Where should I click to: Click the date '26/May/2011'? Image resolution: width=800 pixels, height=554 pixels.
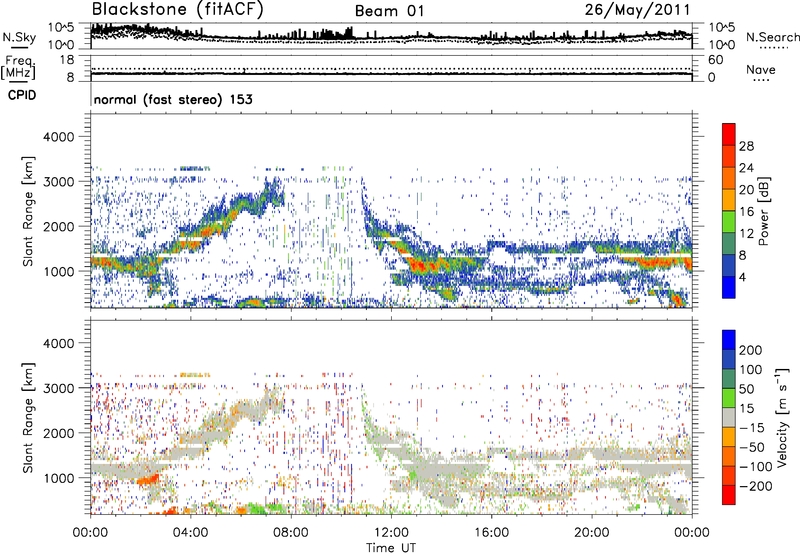coord(637,10)
